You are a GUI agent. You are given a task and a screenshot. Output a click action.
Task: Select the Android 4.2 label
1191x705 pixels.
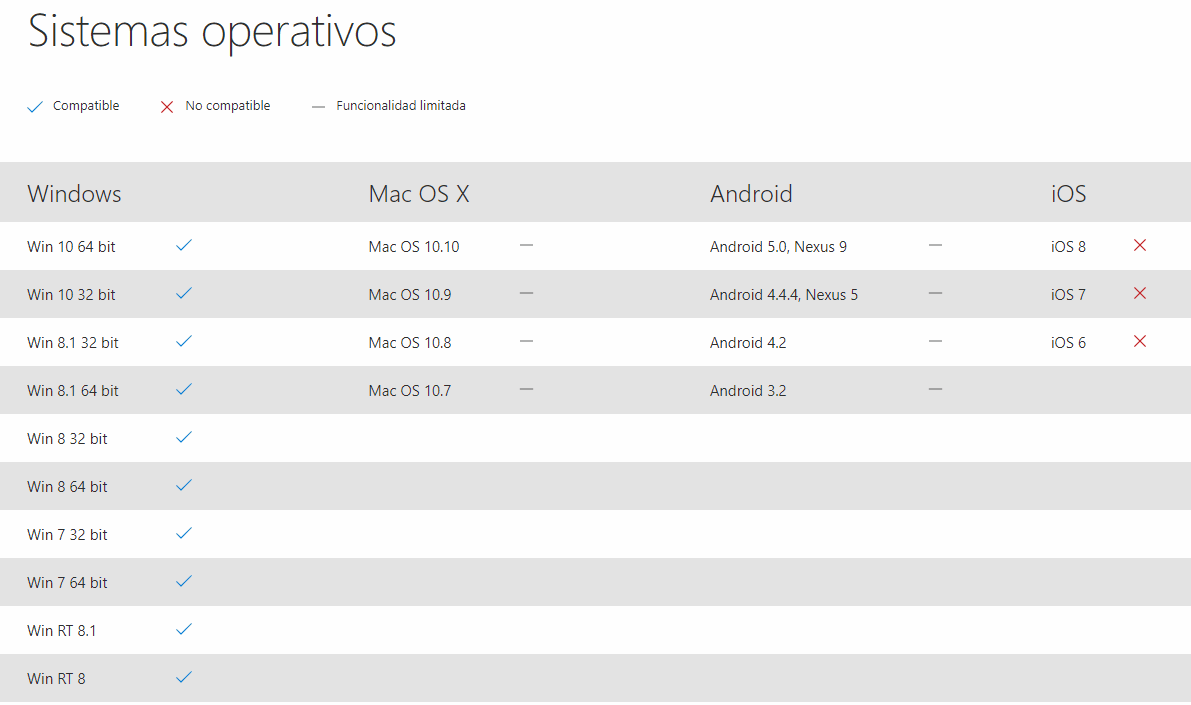tap(748, 343)
